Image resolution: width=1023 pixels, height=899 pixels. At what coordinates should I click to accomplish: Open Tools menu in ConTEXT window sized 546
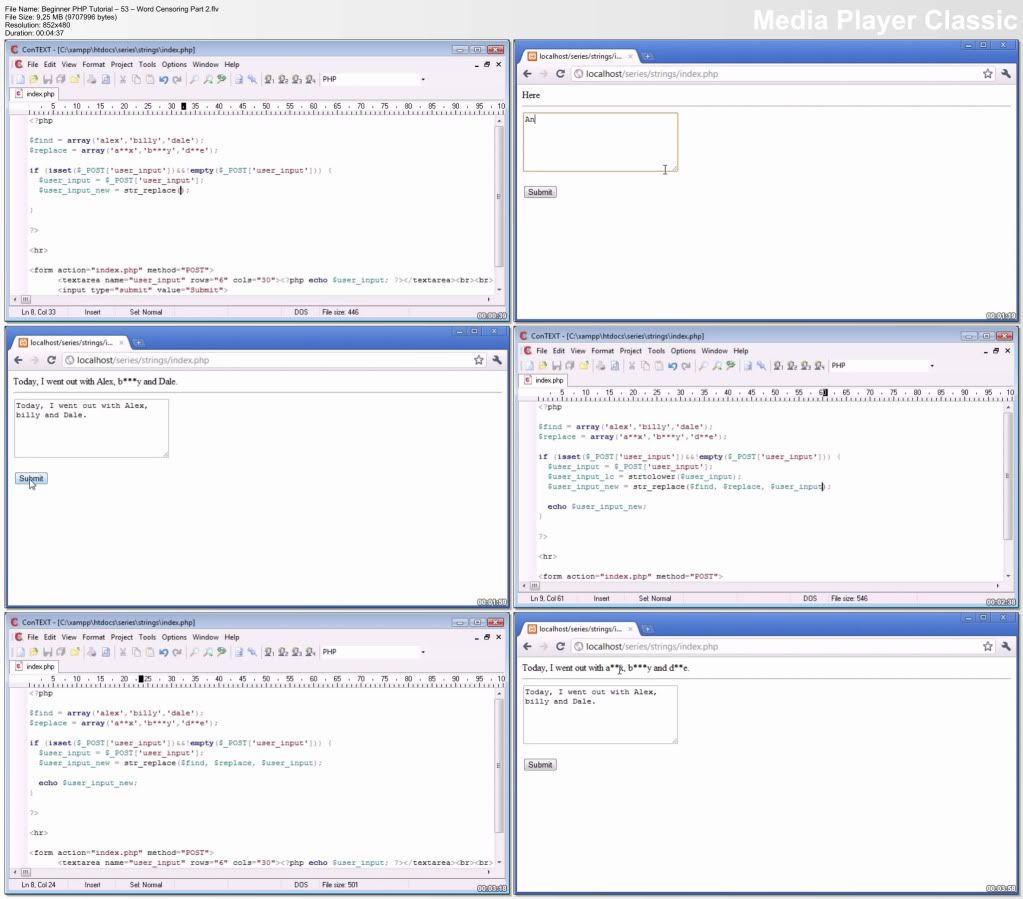click(x=656, y=351)
